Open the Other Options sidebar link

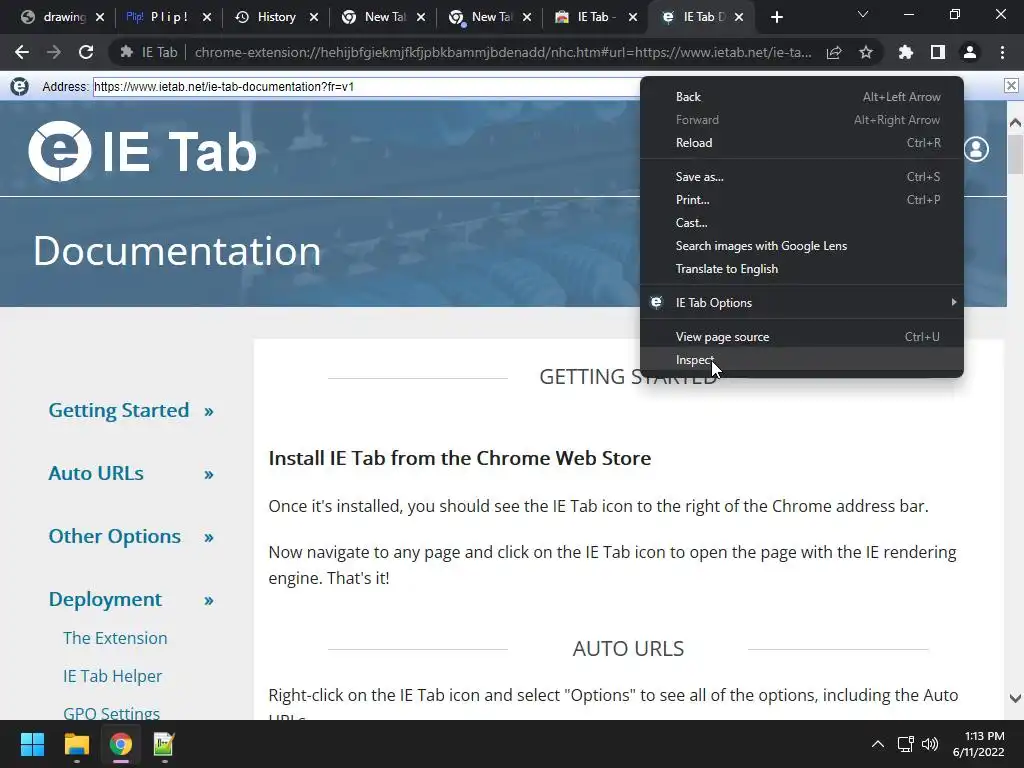pos(114,536)
